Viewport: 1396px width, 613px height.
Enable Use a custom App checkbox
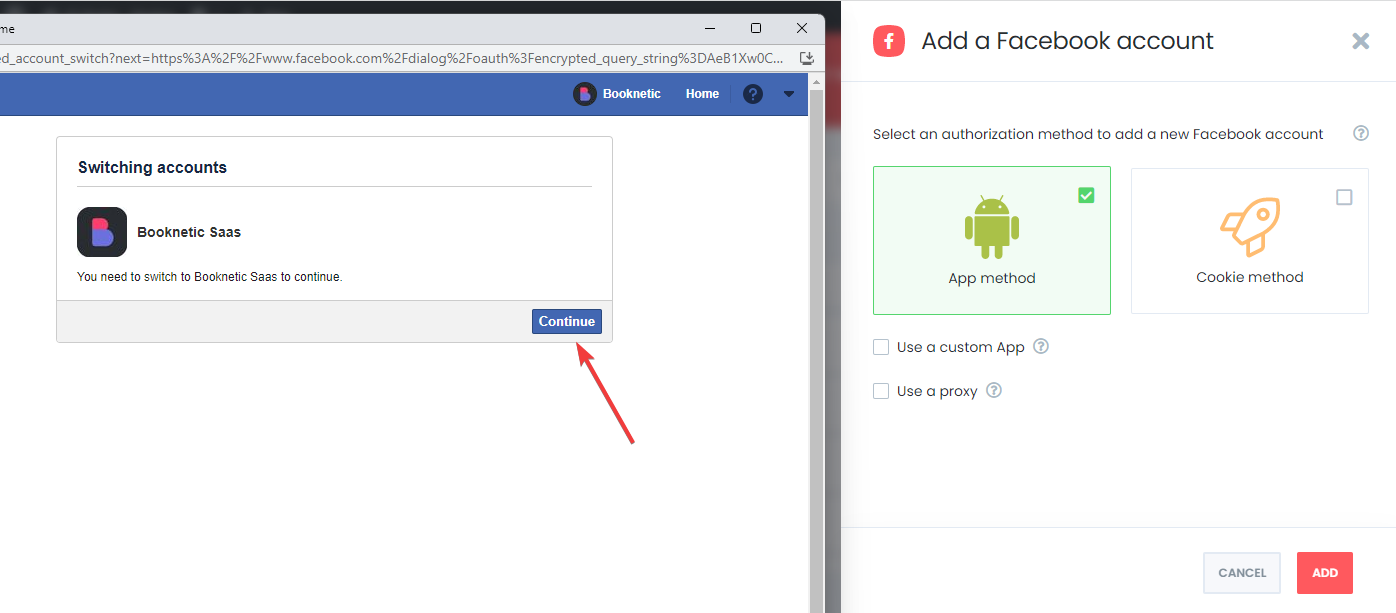pyautogui.click(x=881, y=347)
